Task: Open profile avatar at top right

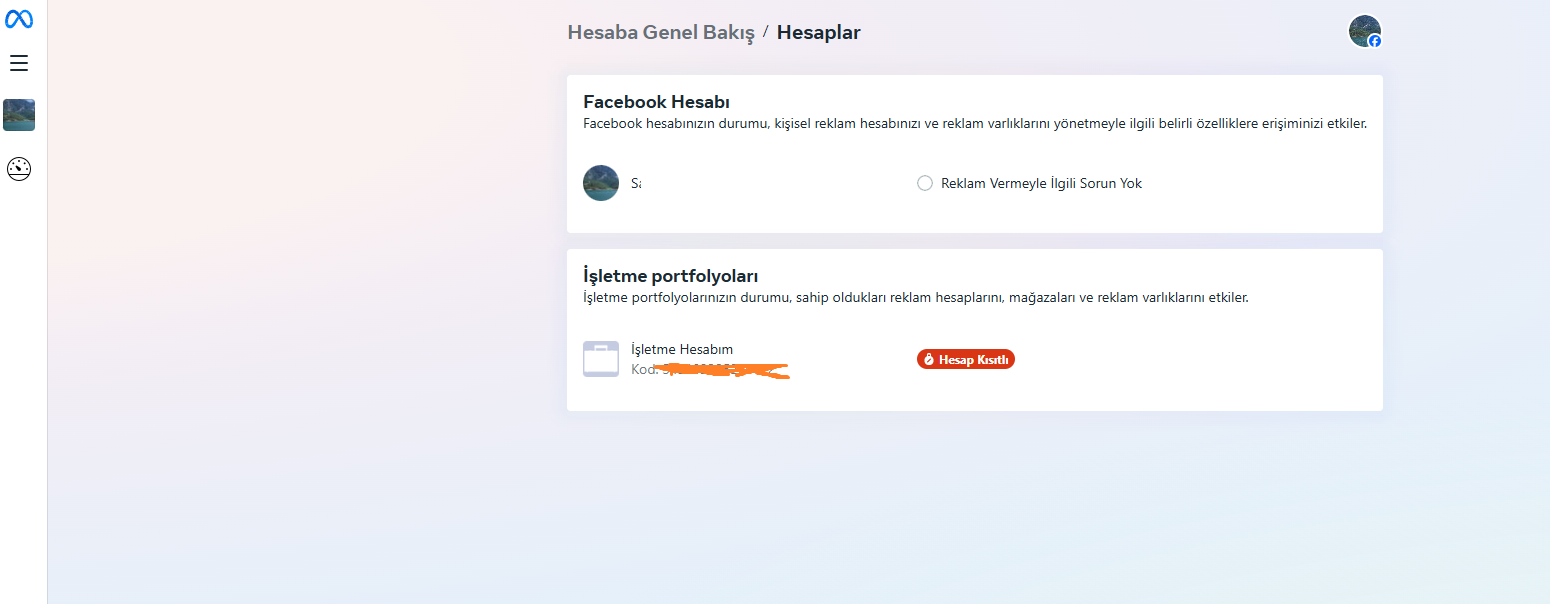Action: tap(1364, 31)
